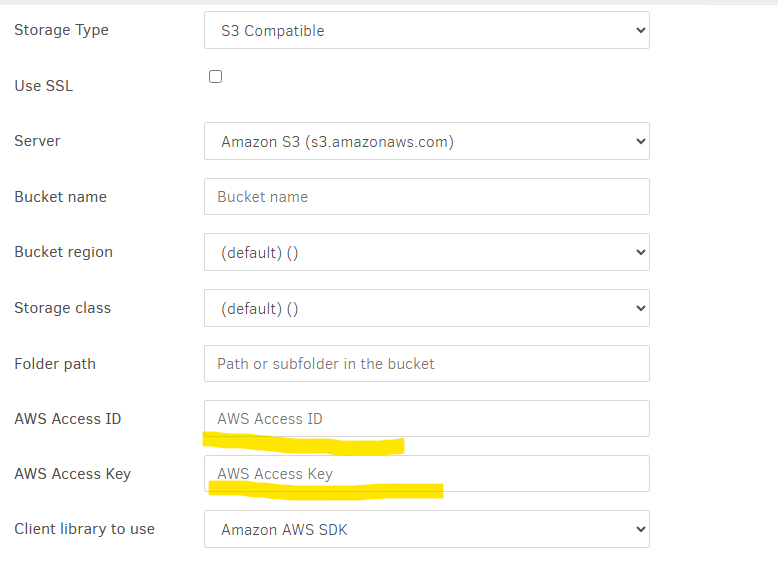Click the "Bucket name" label on the left

[x=60, y=197]
